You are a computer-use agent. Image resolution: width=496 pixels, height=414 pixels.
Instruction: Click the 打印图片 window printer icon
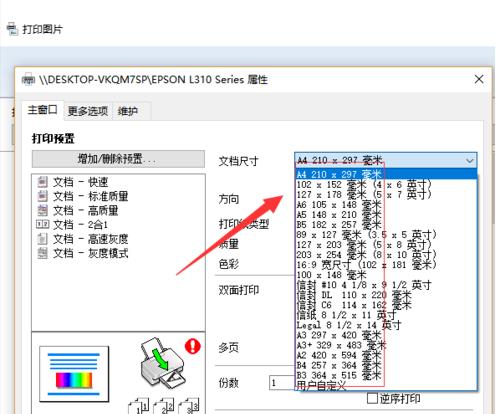pyautogui.click(x=12, y=29)
